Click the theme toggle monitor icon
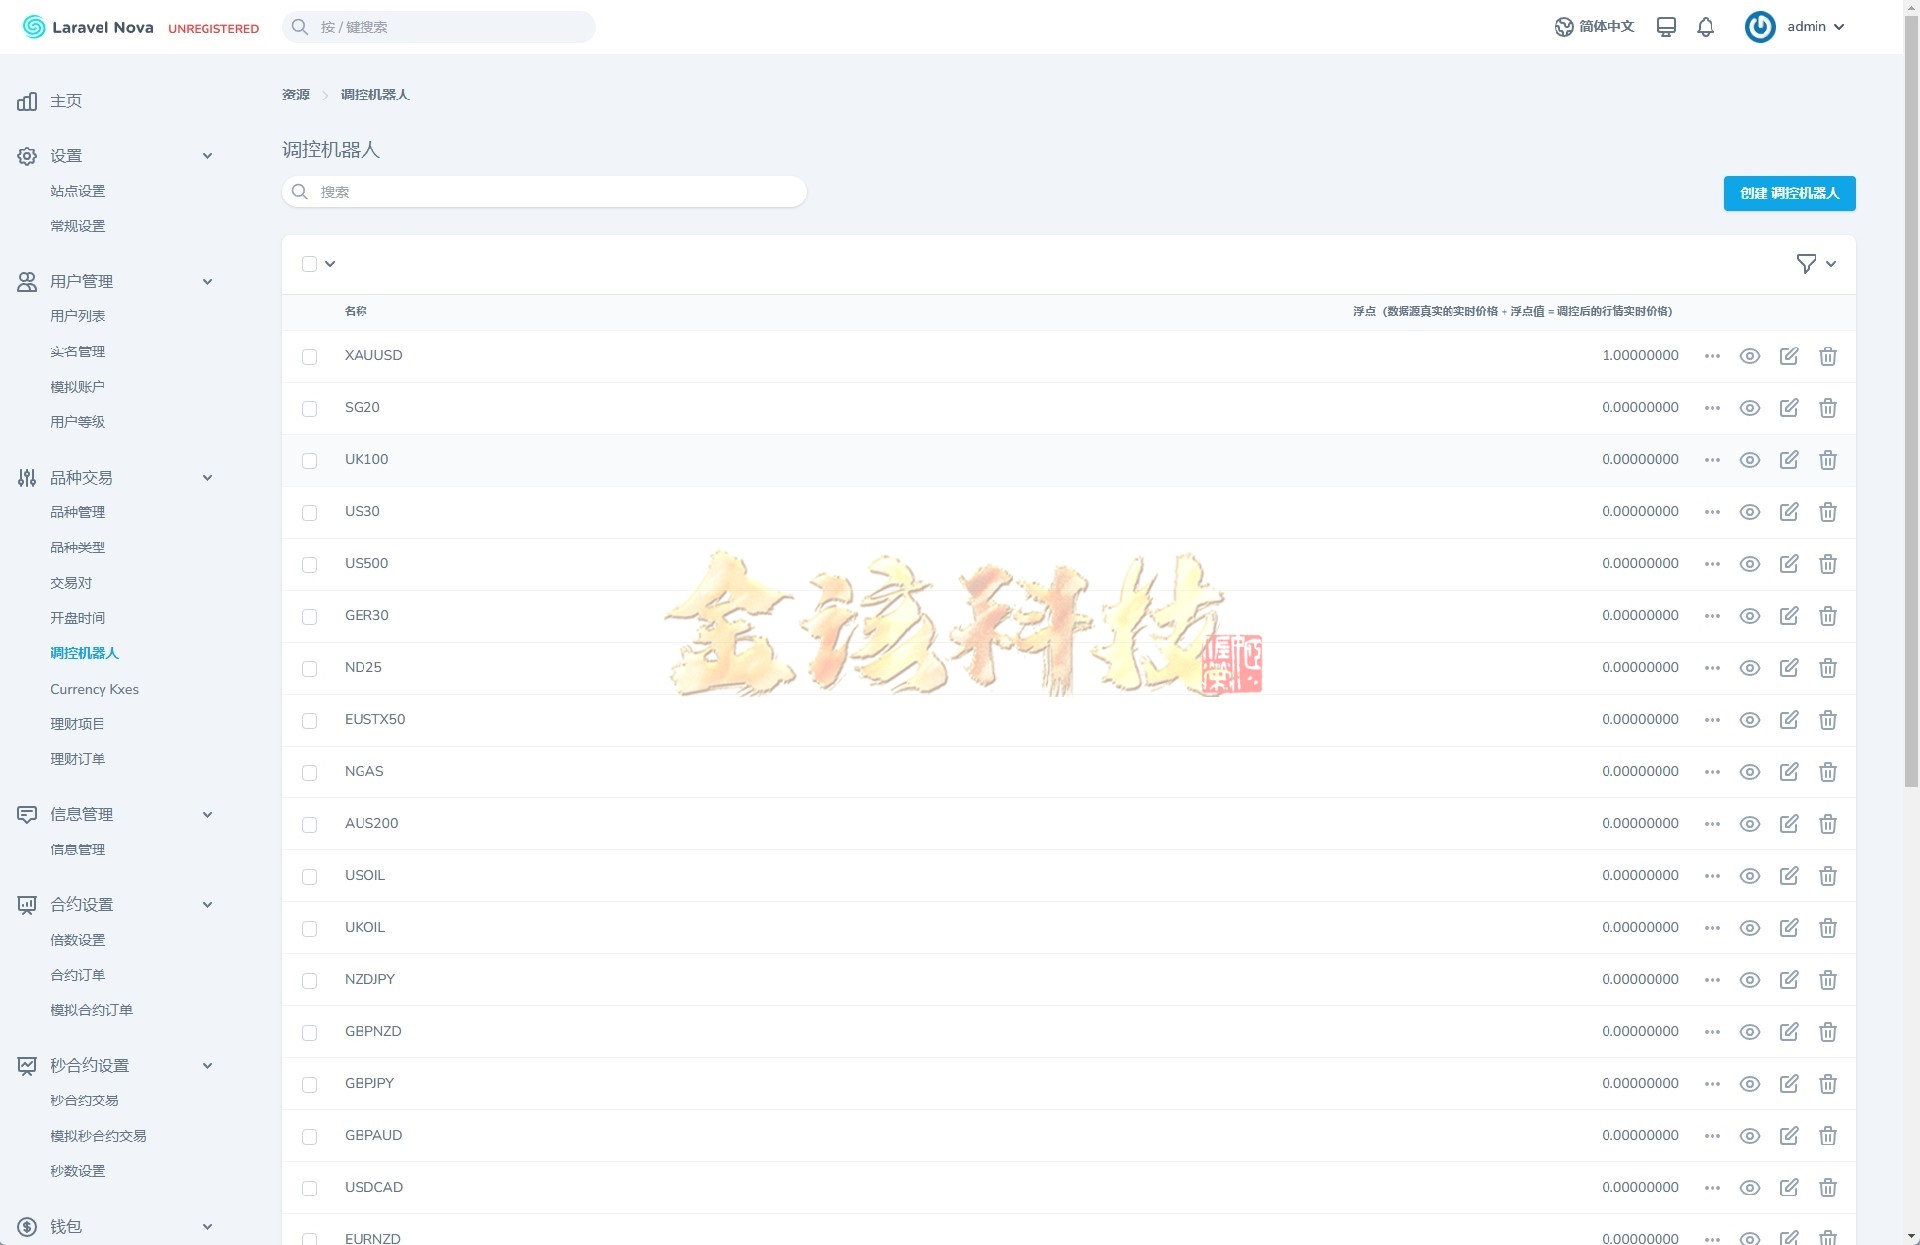Viewport: 1920px width, 1245px height. click(x=1666, y=27)
